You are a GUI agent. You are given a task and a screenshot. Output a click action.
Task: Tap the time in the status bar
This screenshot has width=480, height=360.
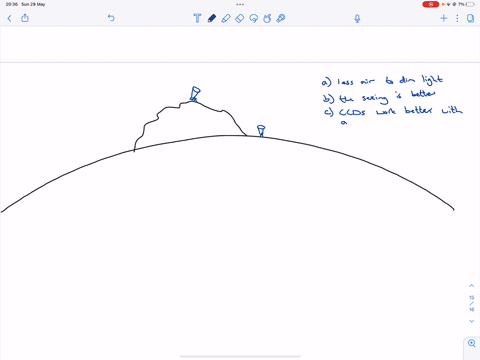click(x=12, y=4)
